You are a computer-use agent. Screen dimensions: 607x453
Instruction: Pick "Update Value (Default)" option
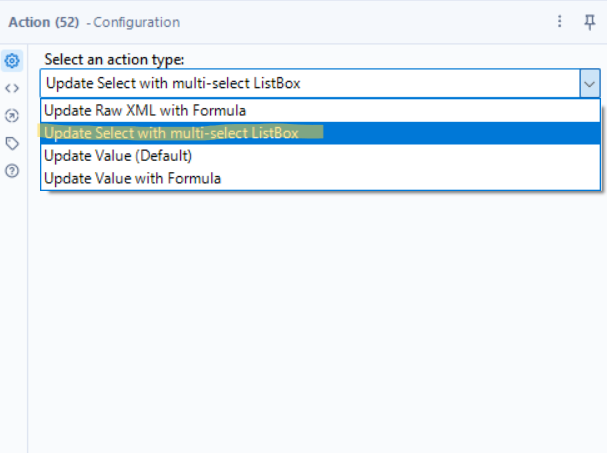pos(119,156)
